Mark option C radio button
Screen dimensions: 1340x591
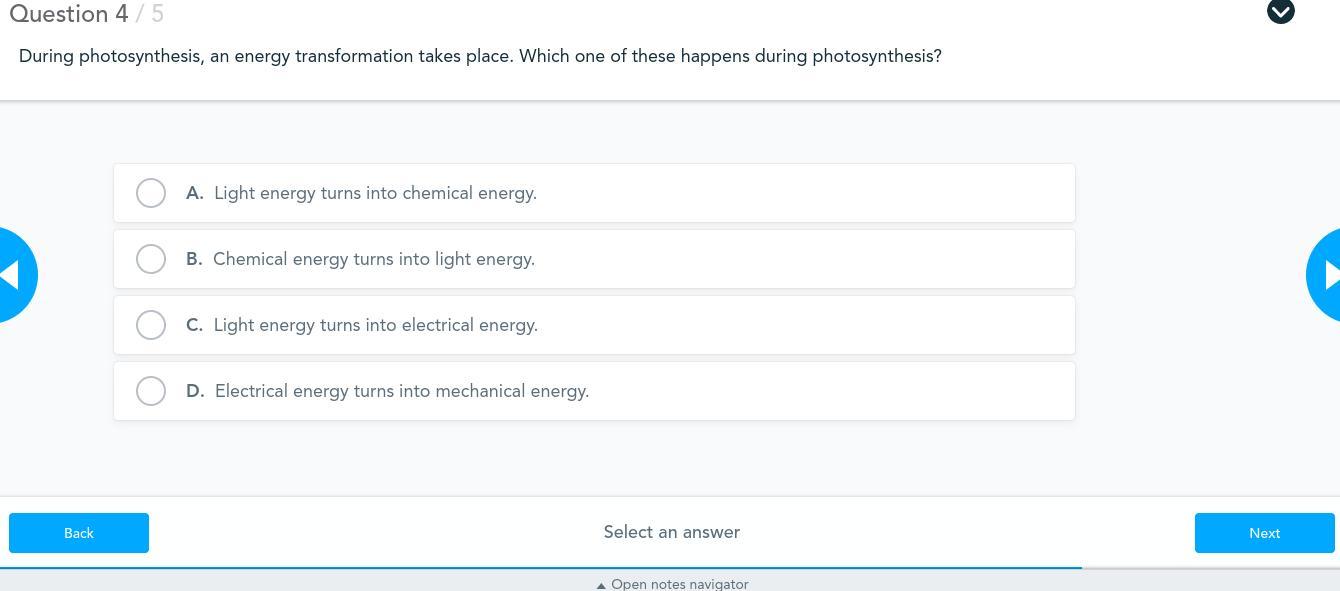pos(151,325)
